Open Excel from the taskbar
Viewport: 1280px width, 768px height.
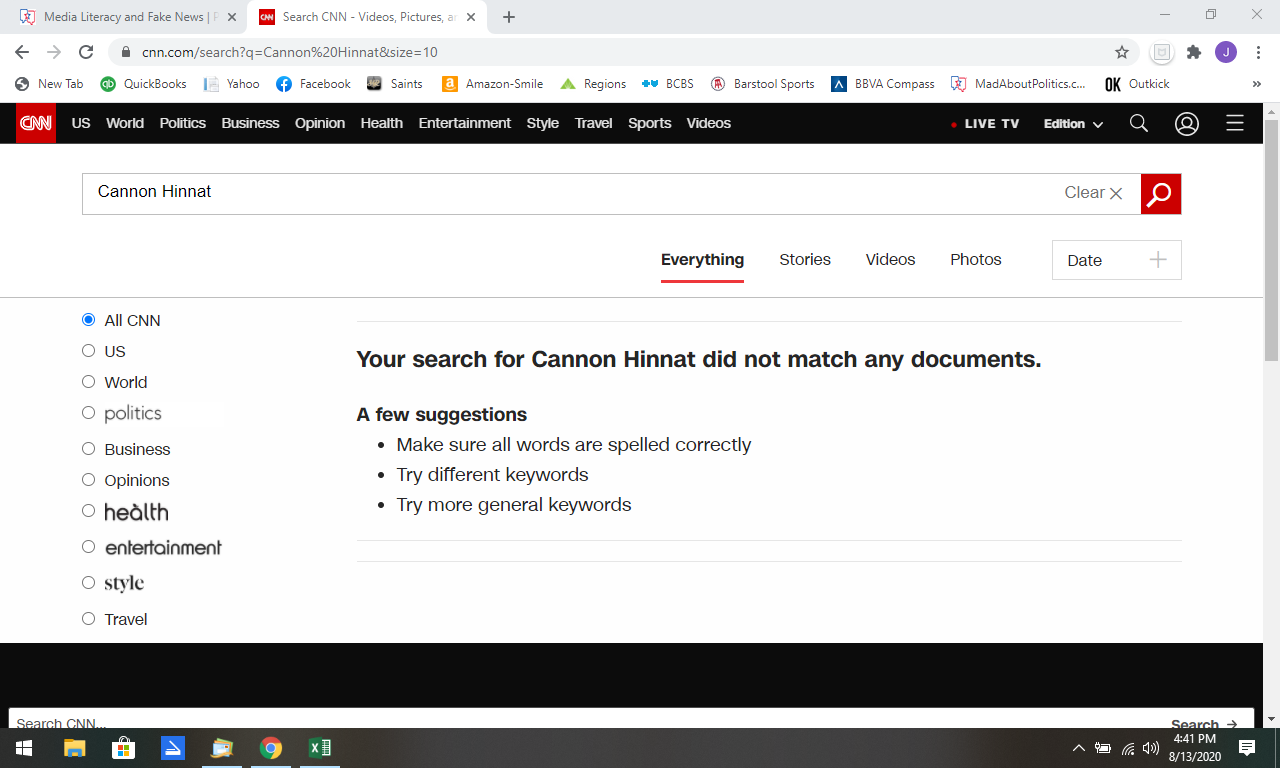click(x=319, y=748)
